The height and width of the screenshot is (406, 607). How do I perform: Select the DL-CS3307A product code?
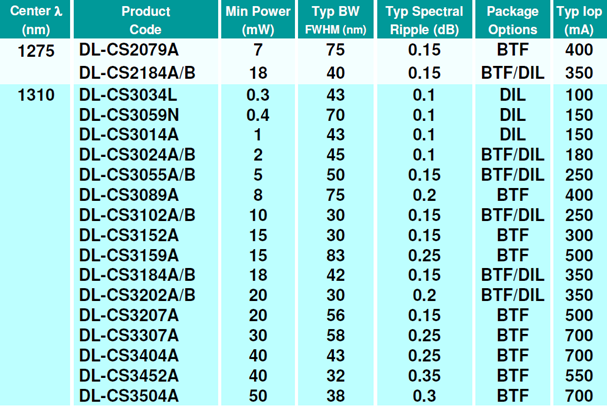129,336
